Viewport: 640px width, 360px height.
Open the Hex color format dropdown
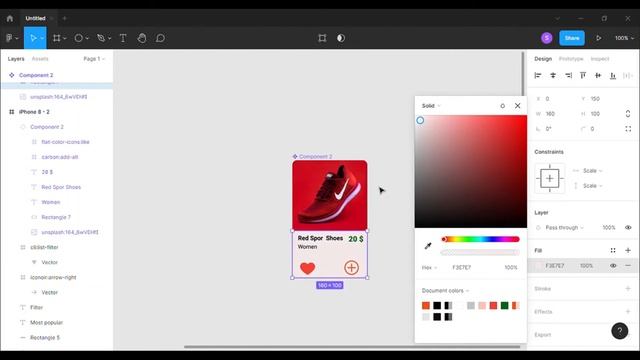point(429,267)
